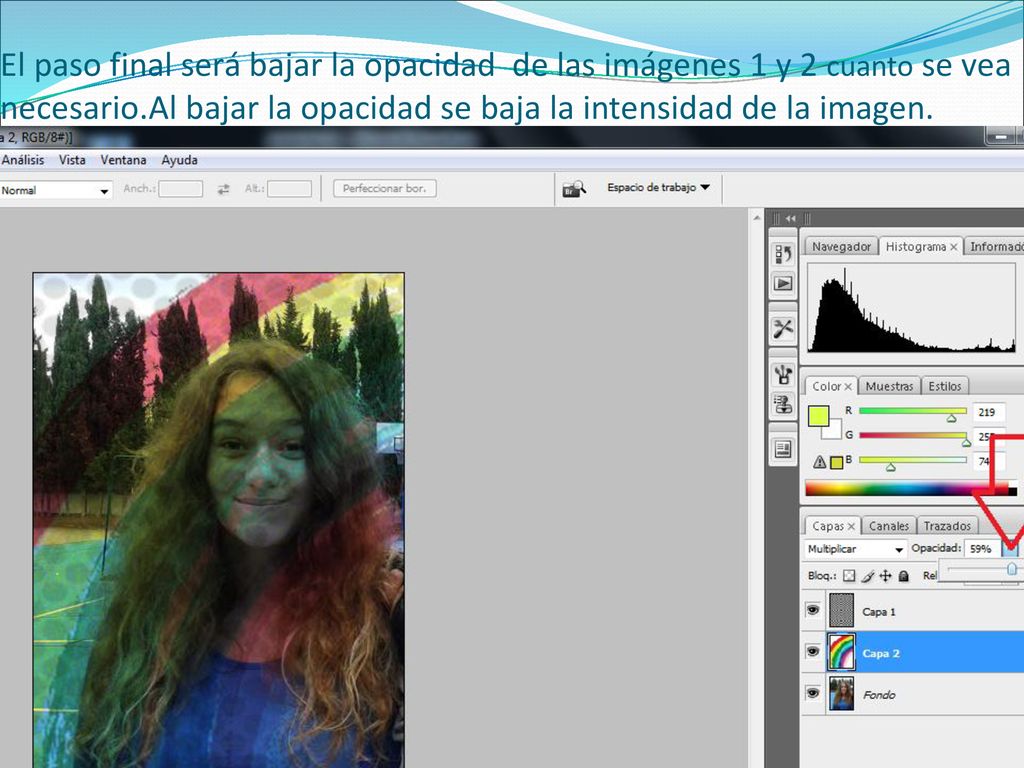Open the Tool Presets panel icon
This screenshot has width=1024, height=768.
pos(783,328)
